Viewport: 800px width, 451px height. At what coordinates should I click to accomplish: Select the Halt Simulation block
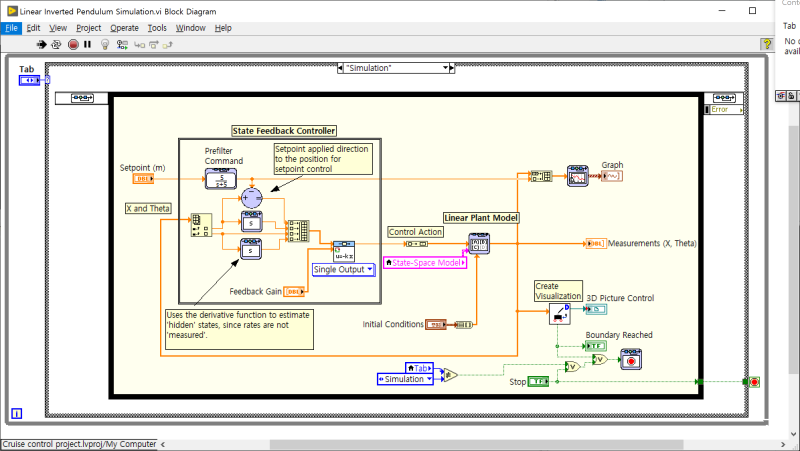[x=631, y=359]
